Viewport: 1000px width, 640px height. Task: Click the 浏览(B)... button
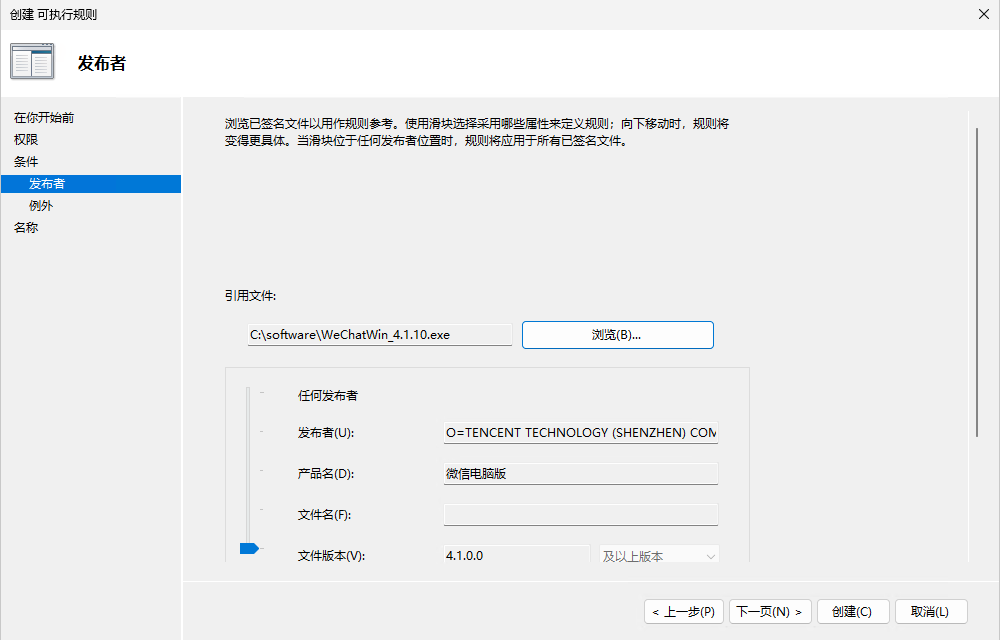point(617,335)
